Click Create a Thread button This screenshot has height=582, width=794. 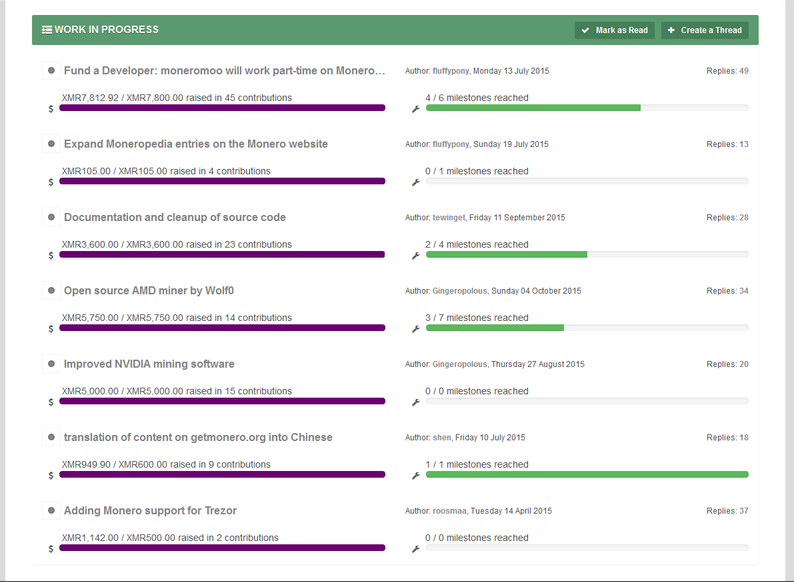point(704,30)
